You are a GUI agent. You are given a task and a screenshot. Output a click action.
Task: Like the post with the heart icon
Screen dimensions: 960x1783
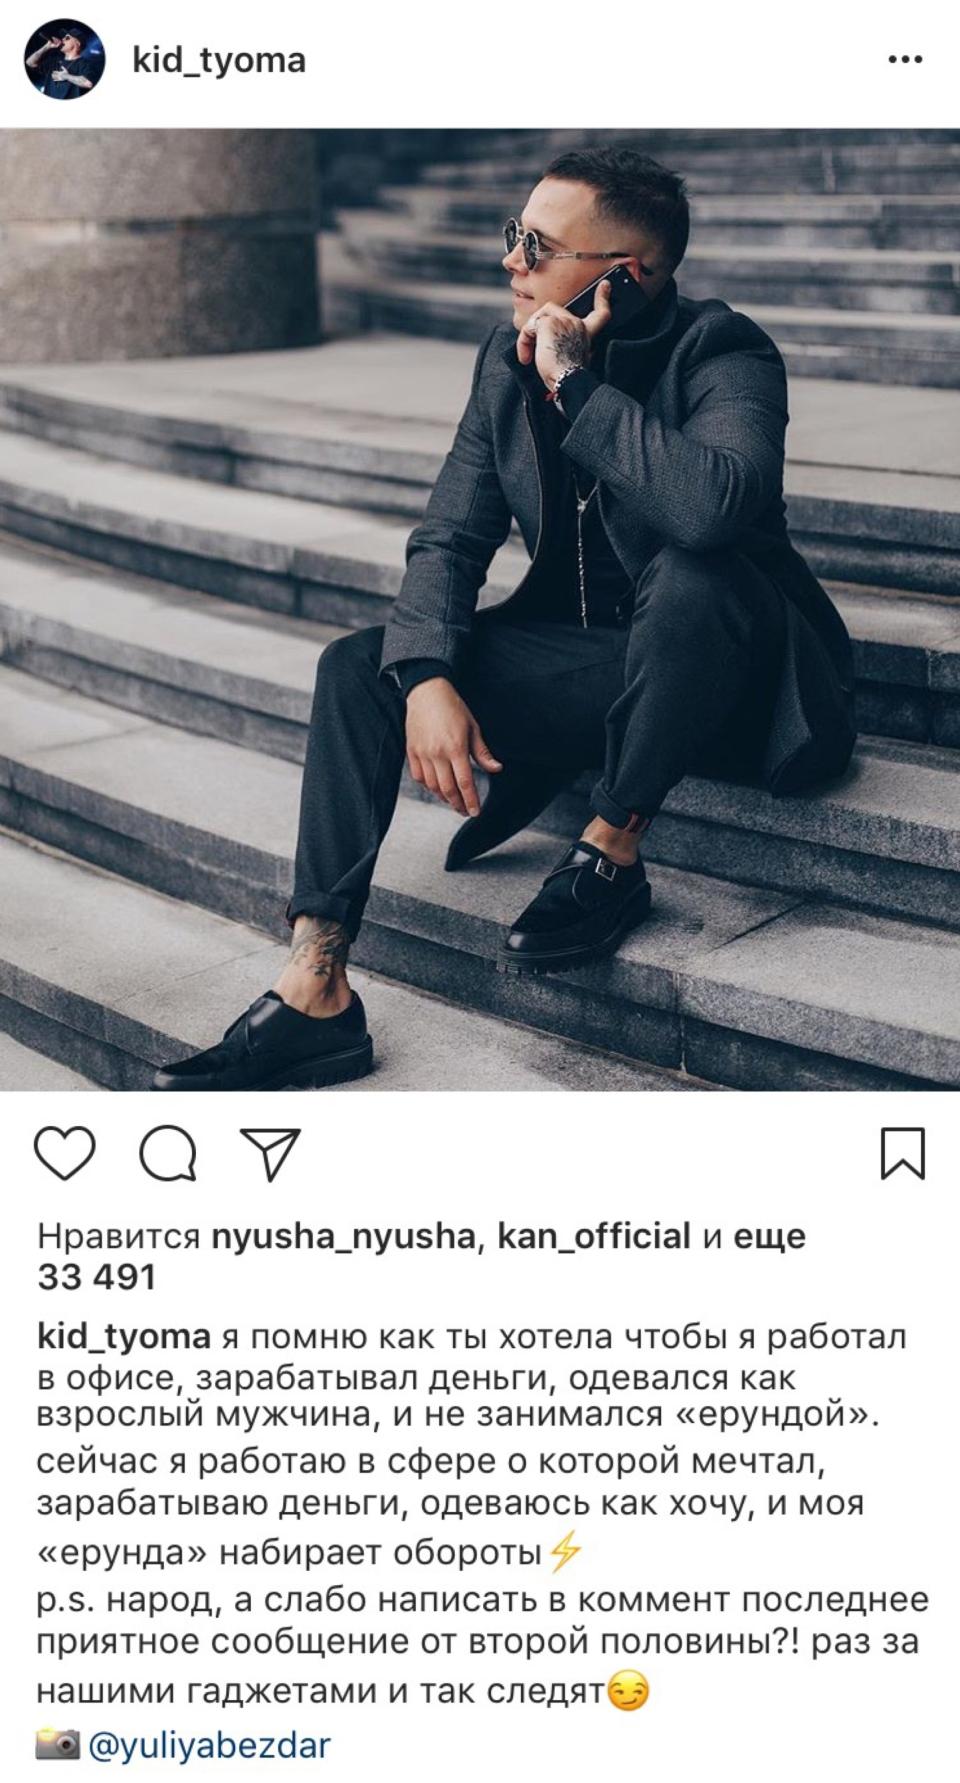(x=65, y=1153)
